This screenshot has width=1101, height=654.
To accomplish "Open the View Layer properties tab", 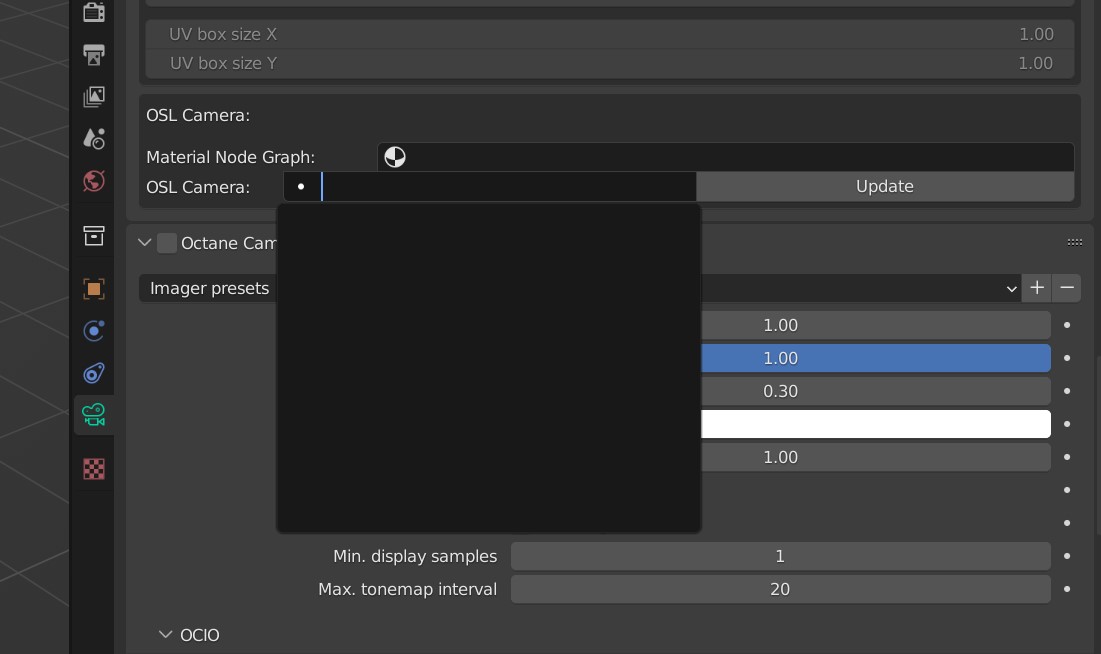I will click(x=94, y=97).
